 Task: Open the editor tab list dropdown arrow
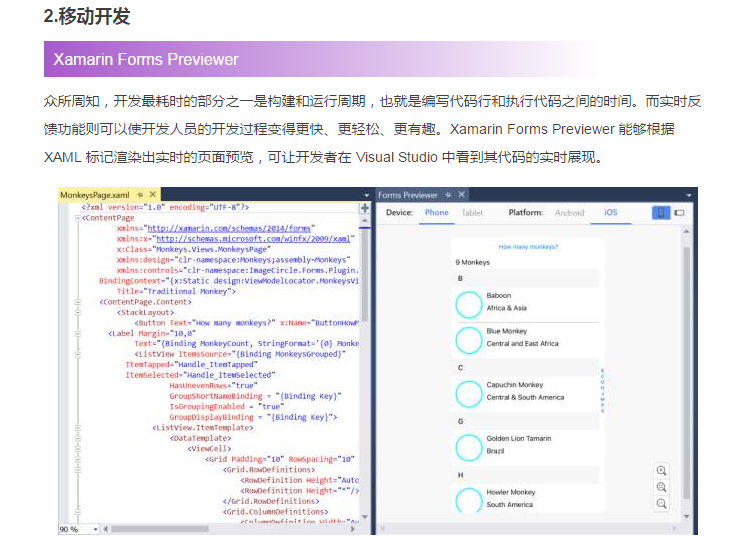(366, 195)
